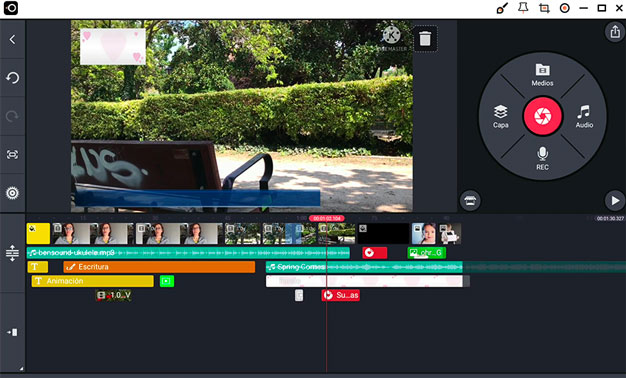The image size is (626, 378).
Task: Capture frame from the preview
Action: pos(12,154)
